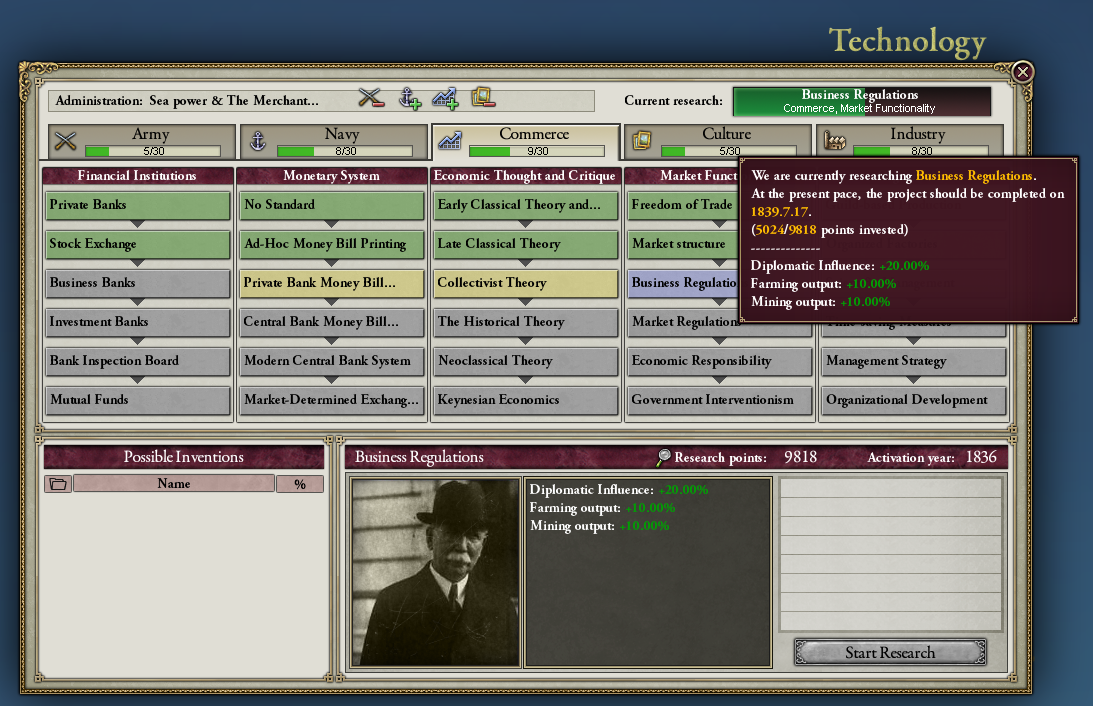Click the swords icon on Army tab
Image resolution: width=1093 pixels, height=706 pixels.
[66, 141]
